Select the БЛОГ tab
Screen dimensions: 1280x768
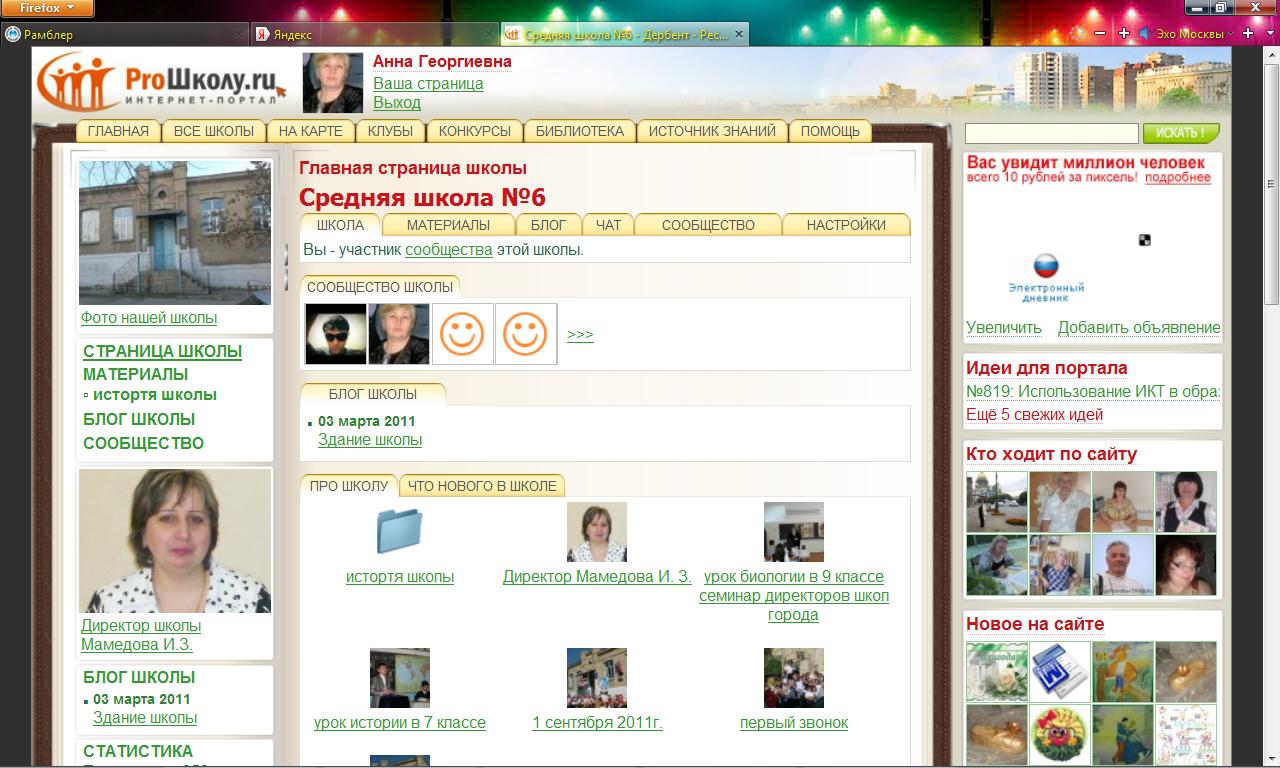tap(548, 225)
